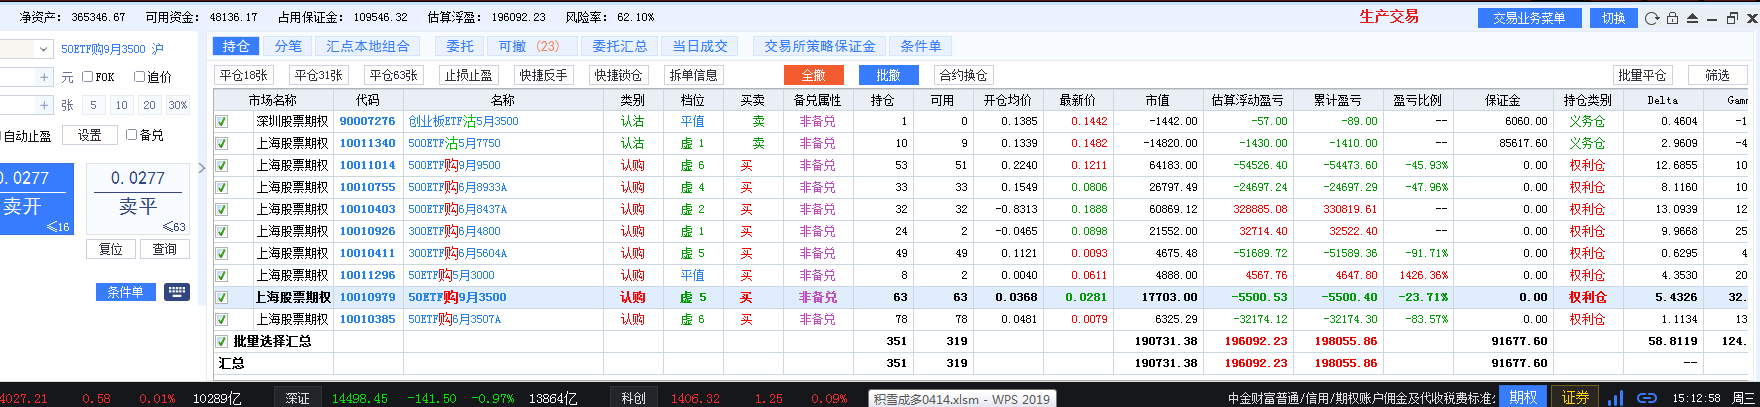Uncheck the row checkbox for contract 10011014
The image size is (1760, 407).
click(x=222, y=165)
